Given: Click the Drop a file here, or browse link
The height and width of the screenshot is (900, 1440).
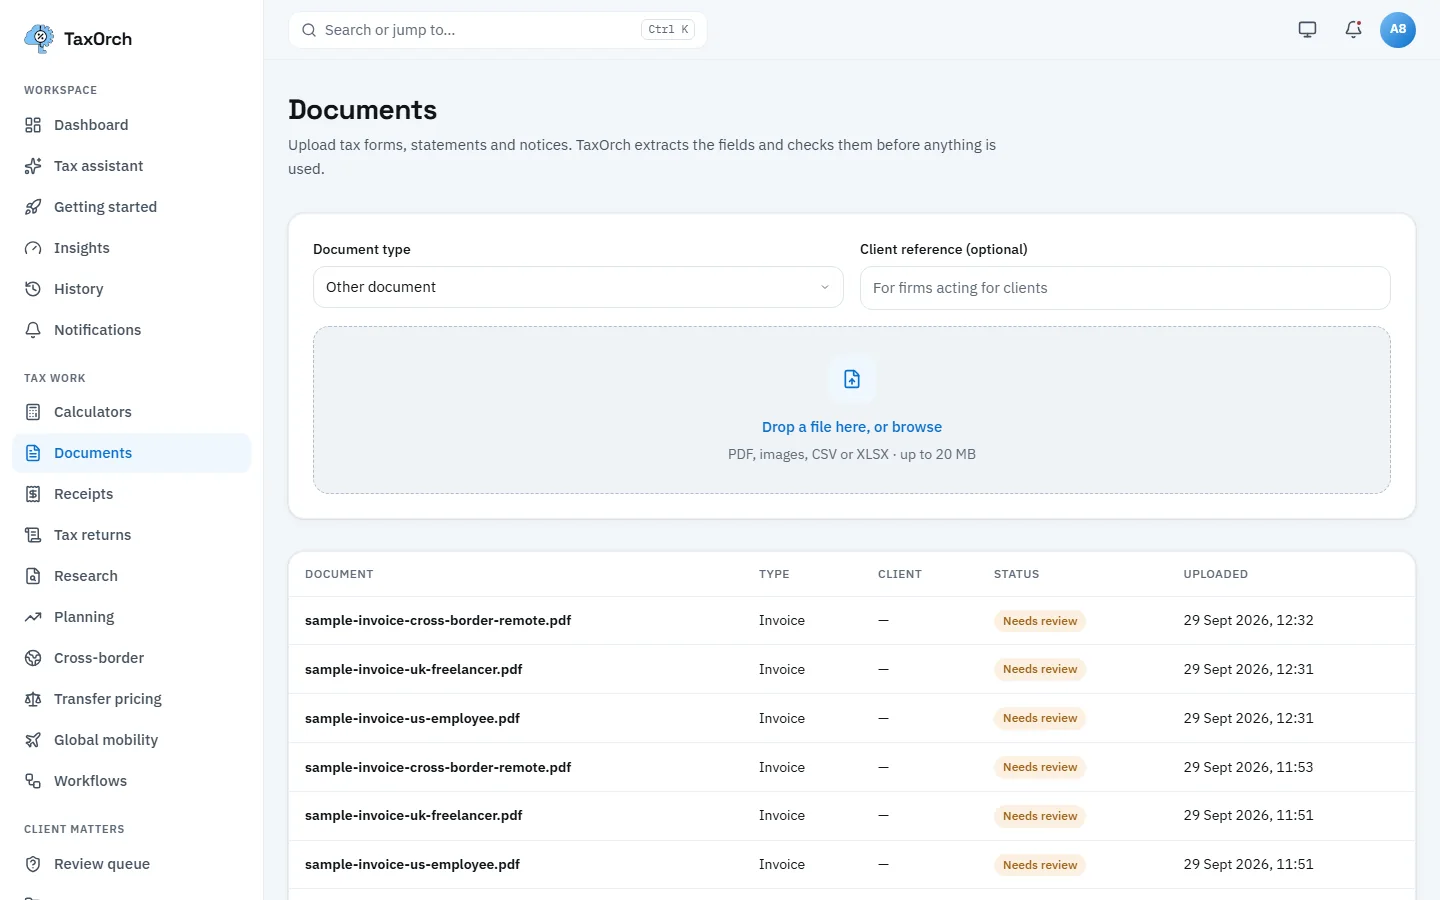Looking at the screenshot, I should click(x=852, y=427).
